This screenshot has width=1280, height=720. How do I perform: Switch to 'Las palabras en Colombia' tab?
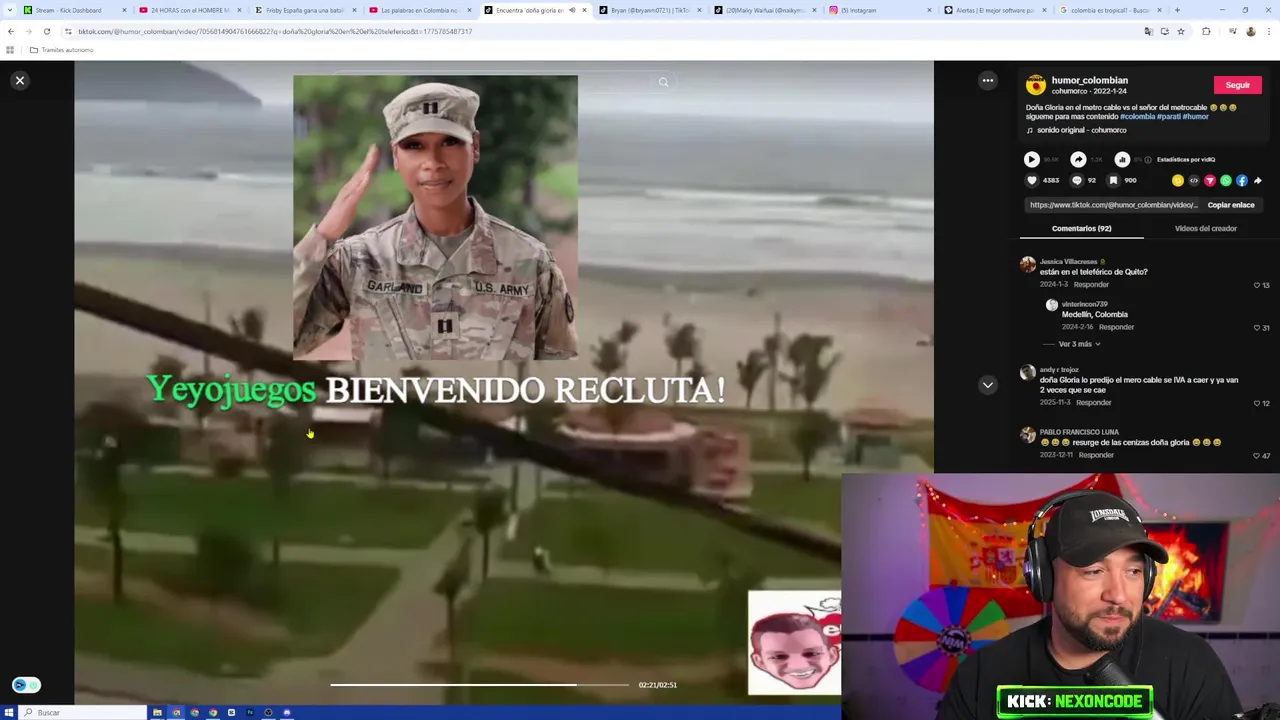tap(419, 10)
